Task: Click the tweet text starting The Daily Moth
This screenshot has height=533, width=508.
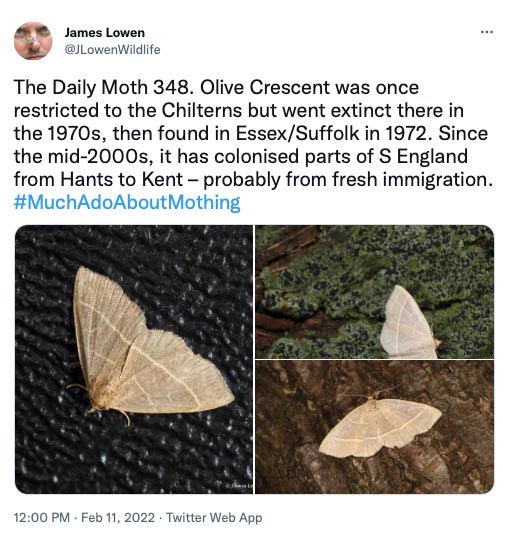Action: point(253,134)
